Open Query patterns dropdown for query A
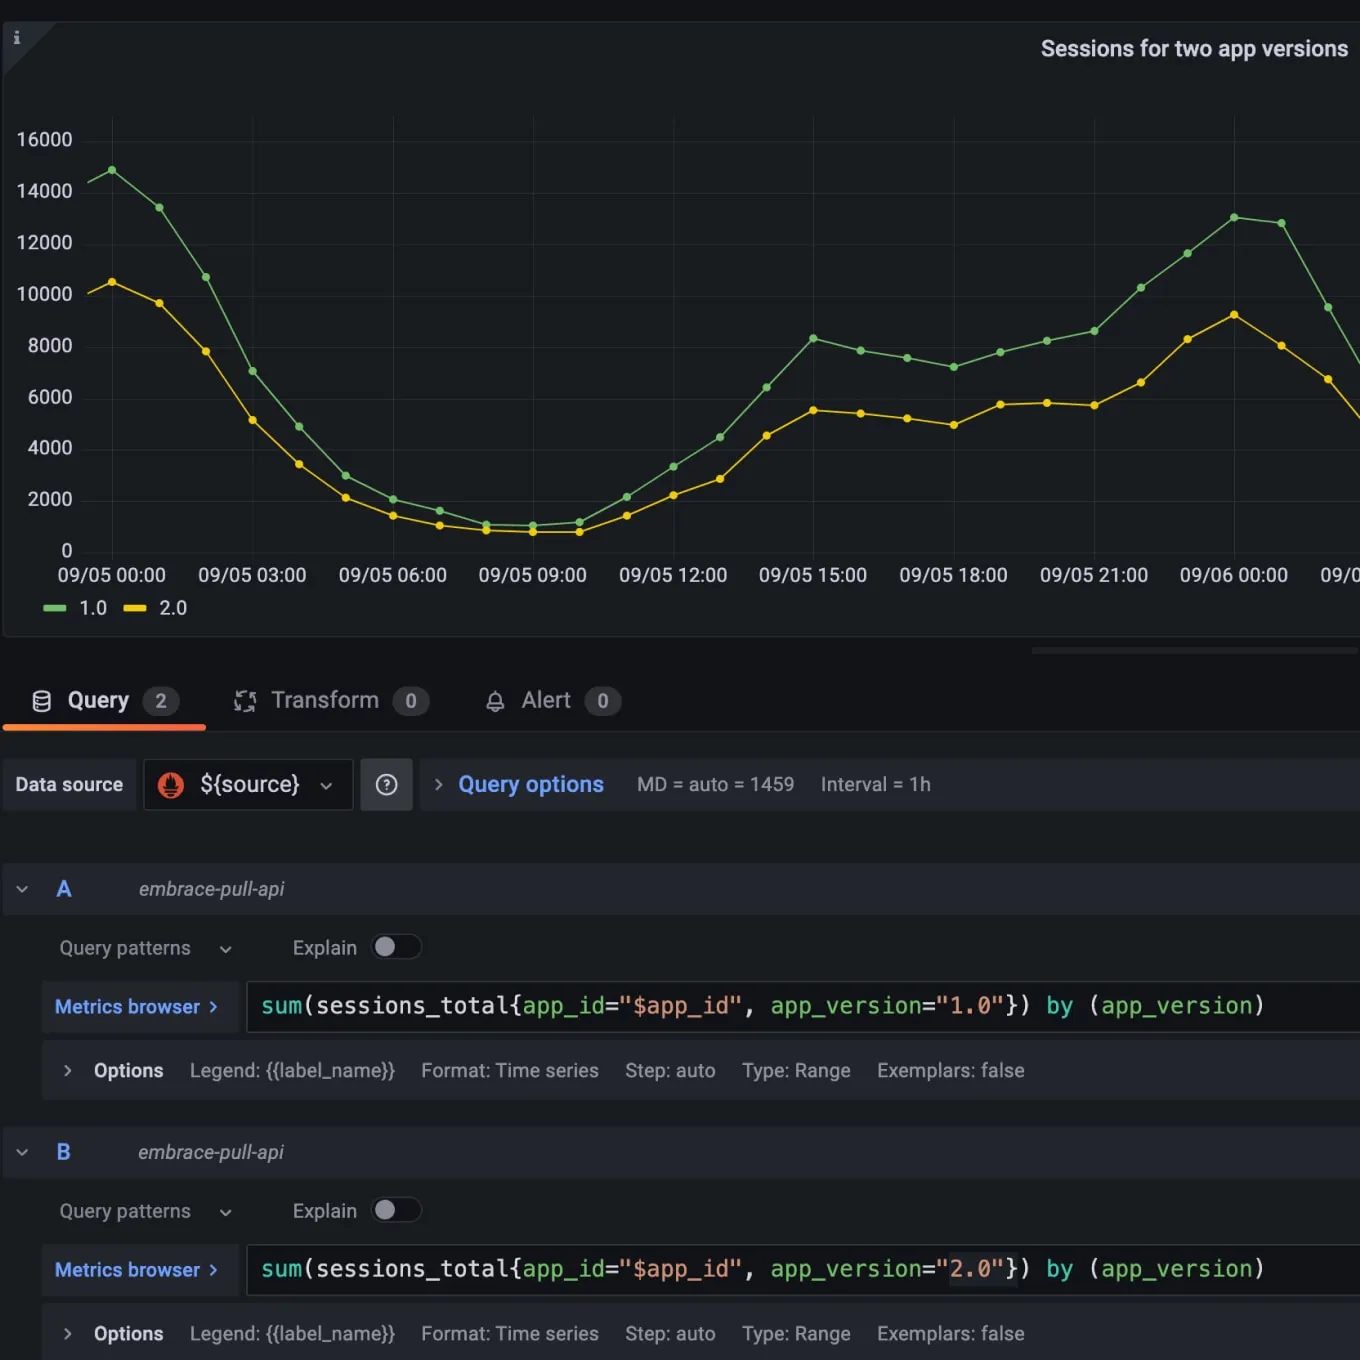 [x=146, y=948]
